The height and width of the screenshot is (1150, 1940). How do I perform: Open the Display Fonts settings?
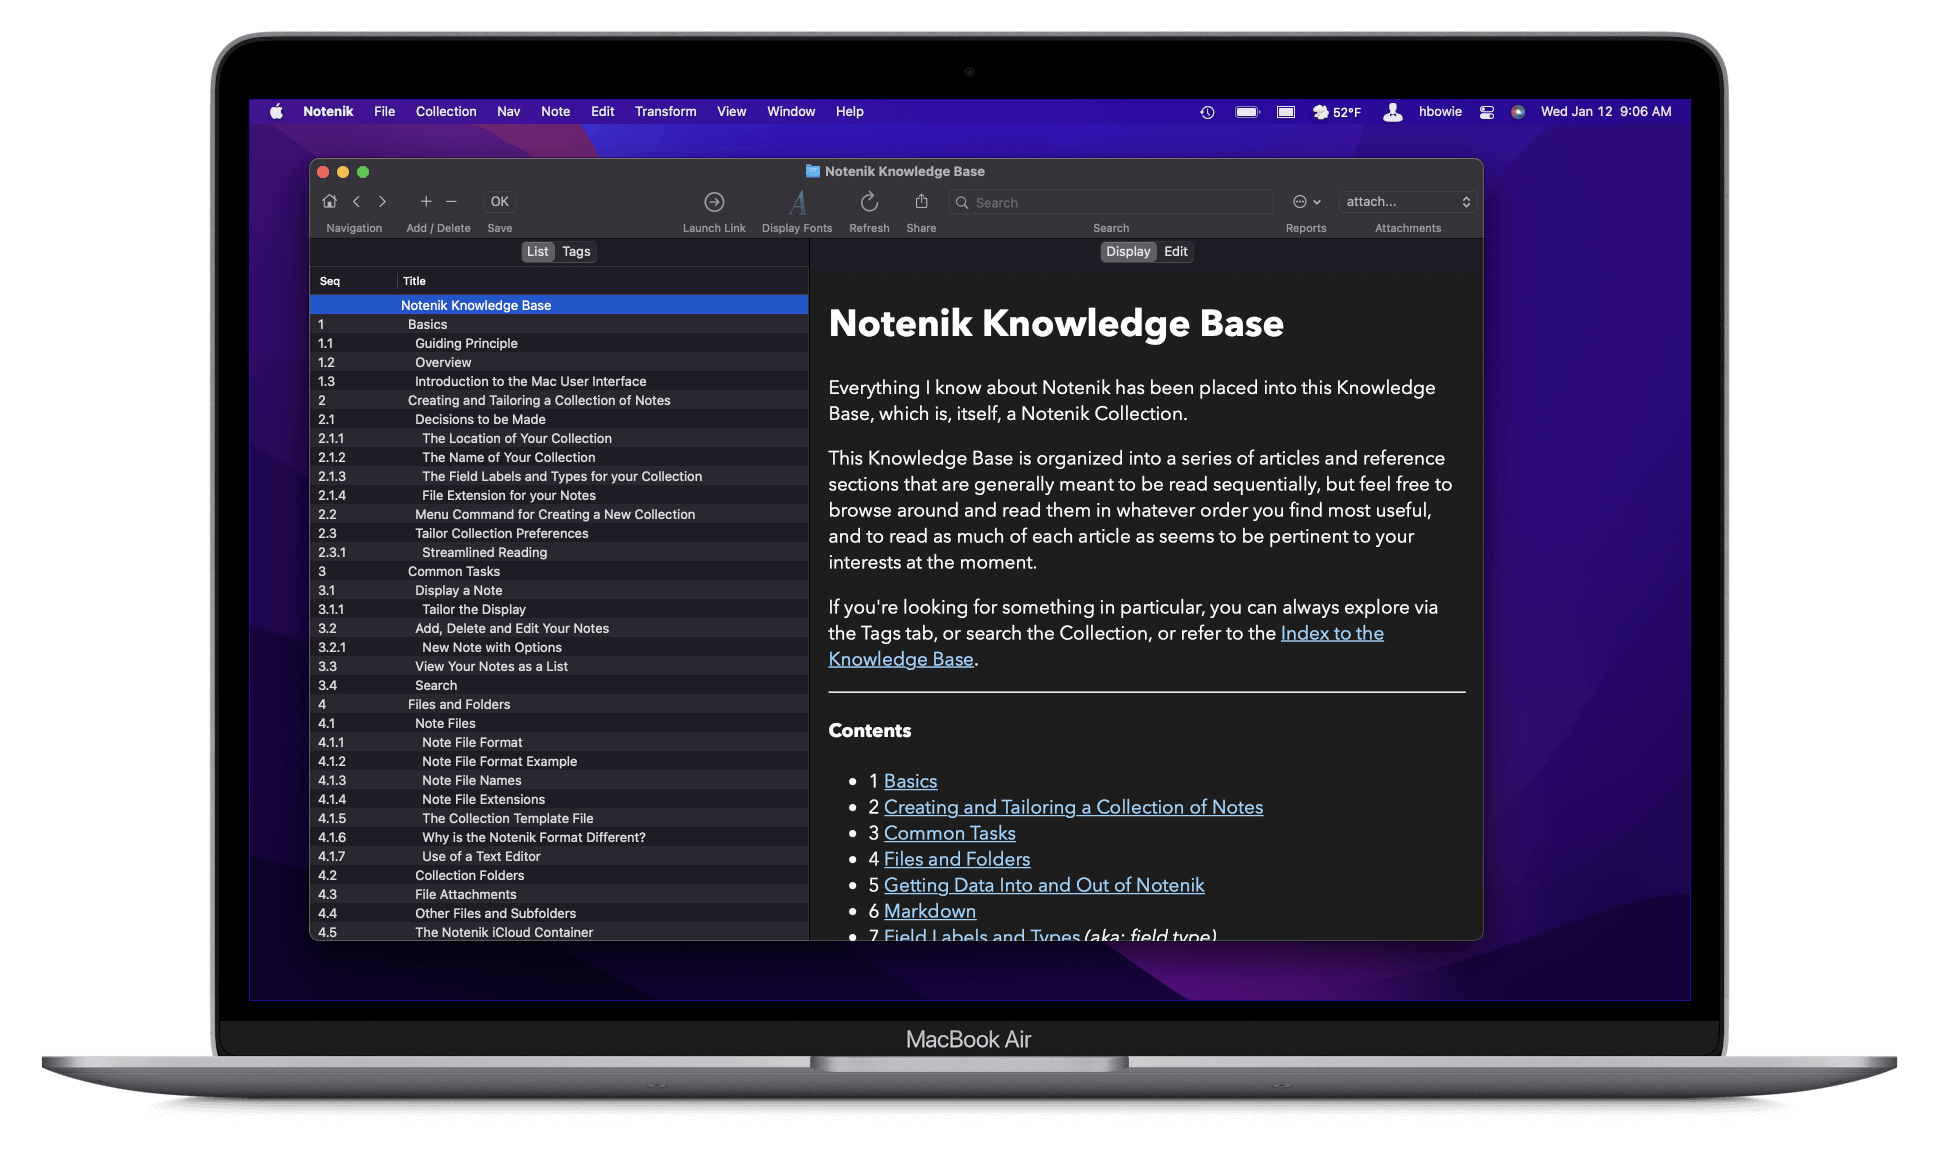(796, 201)
